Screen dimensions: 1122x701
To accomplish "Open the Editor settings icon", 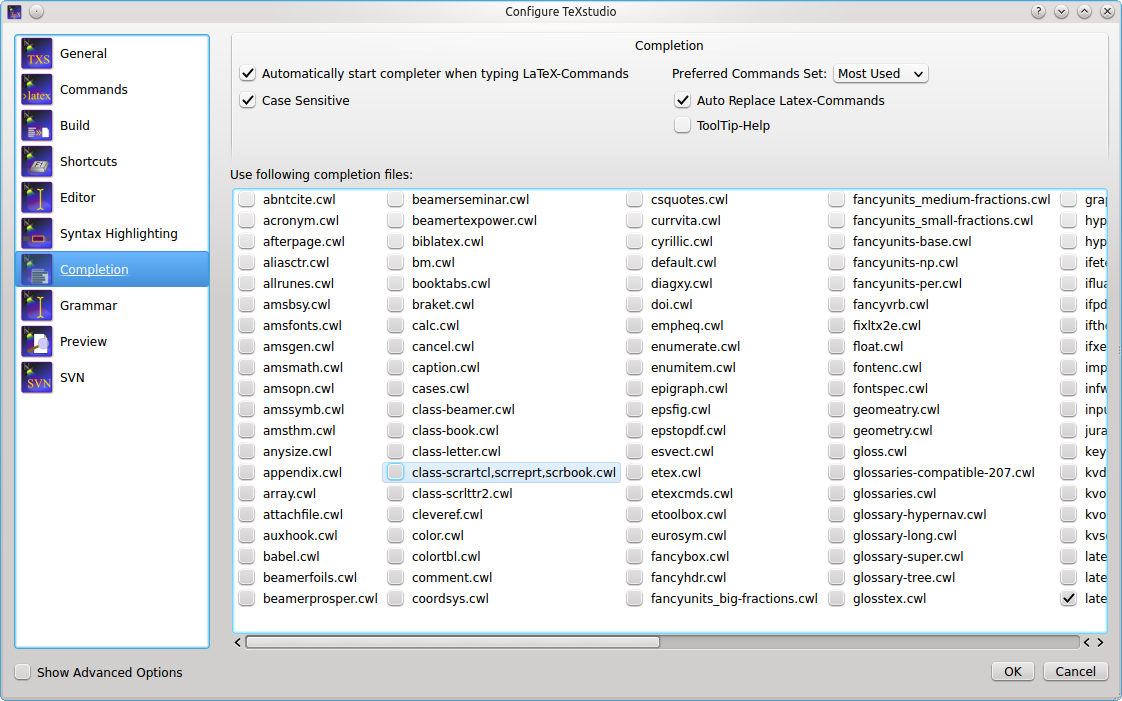I will click(x=37, y=198).
